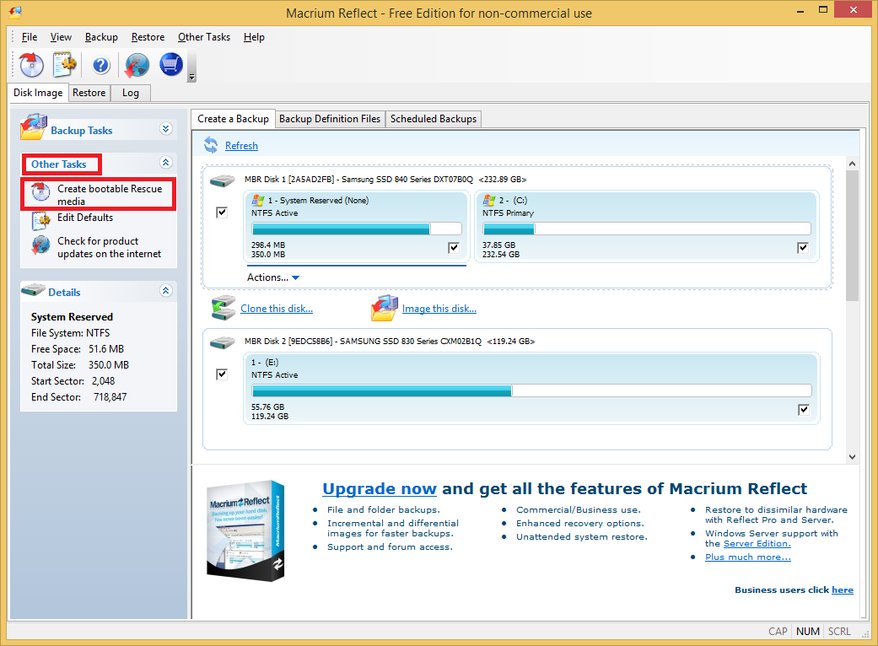Click the shopping cart purchase icon
878x646 pixels.
[x=171, y=64]
